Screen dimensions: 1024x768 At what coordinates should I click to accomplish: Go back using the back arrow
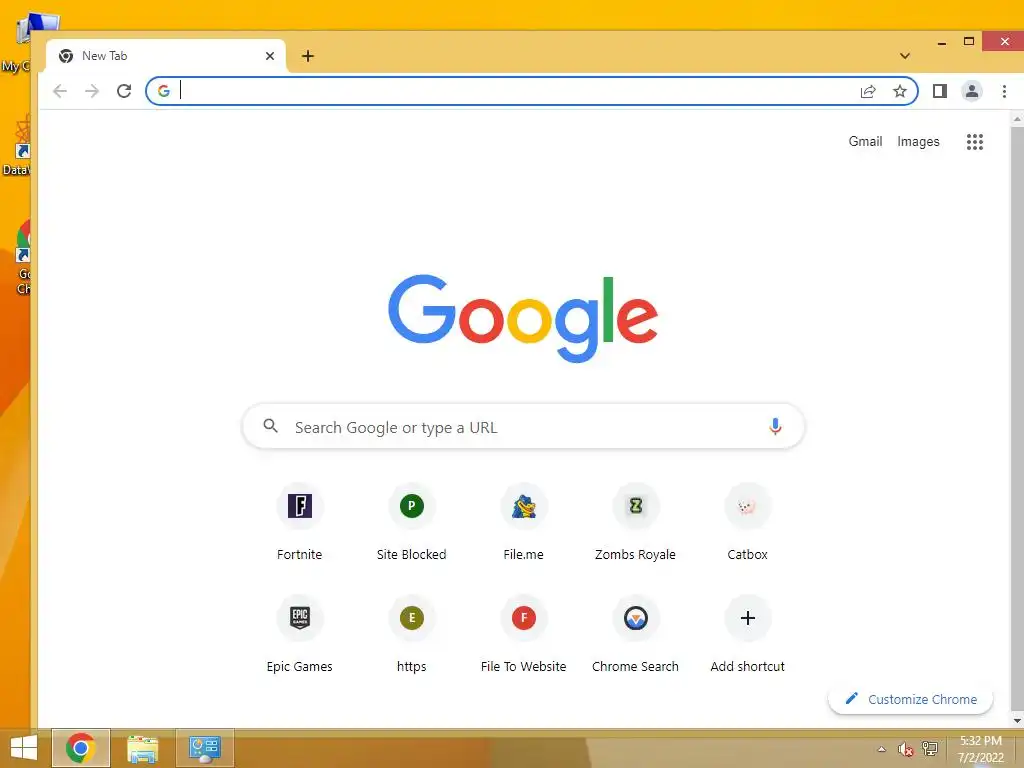60,91
